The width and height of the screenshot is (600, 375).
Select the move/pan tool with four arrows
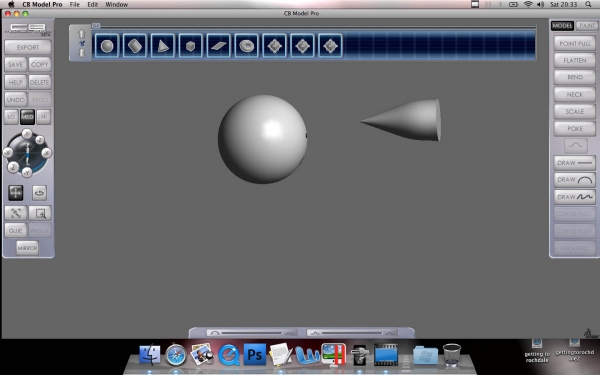tap(16, 193)
